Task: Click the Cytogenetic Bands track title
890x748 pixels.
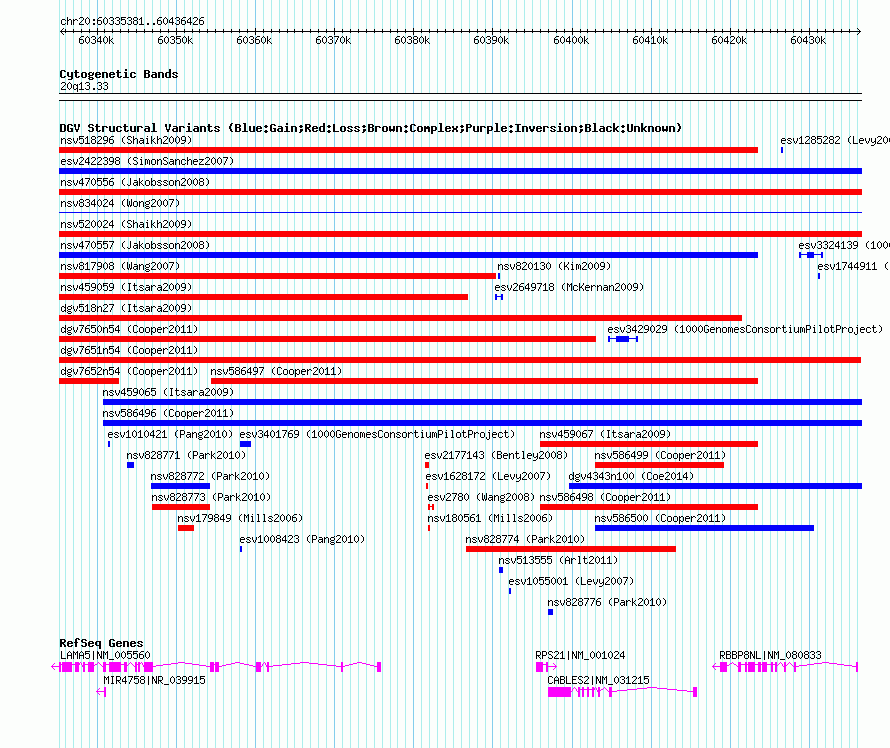Action: [119, 74]
